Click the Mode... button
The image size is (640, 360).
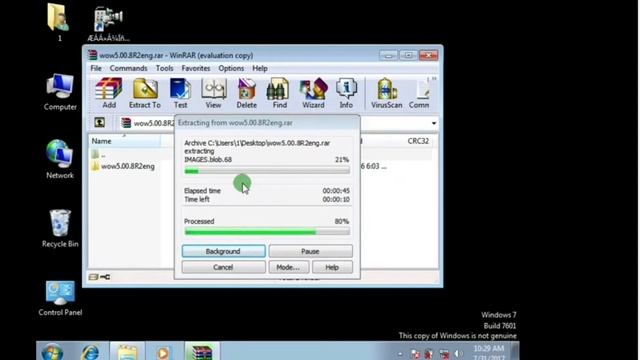(x=288, y=267)
